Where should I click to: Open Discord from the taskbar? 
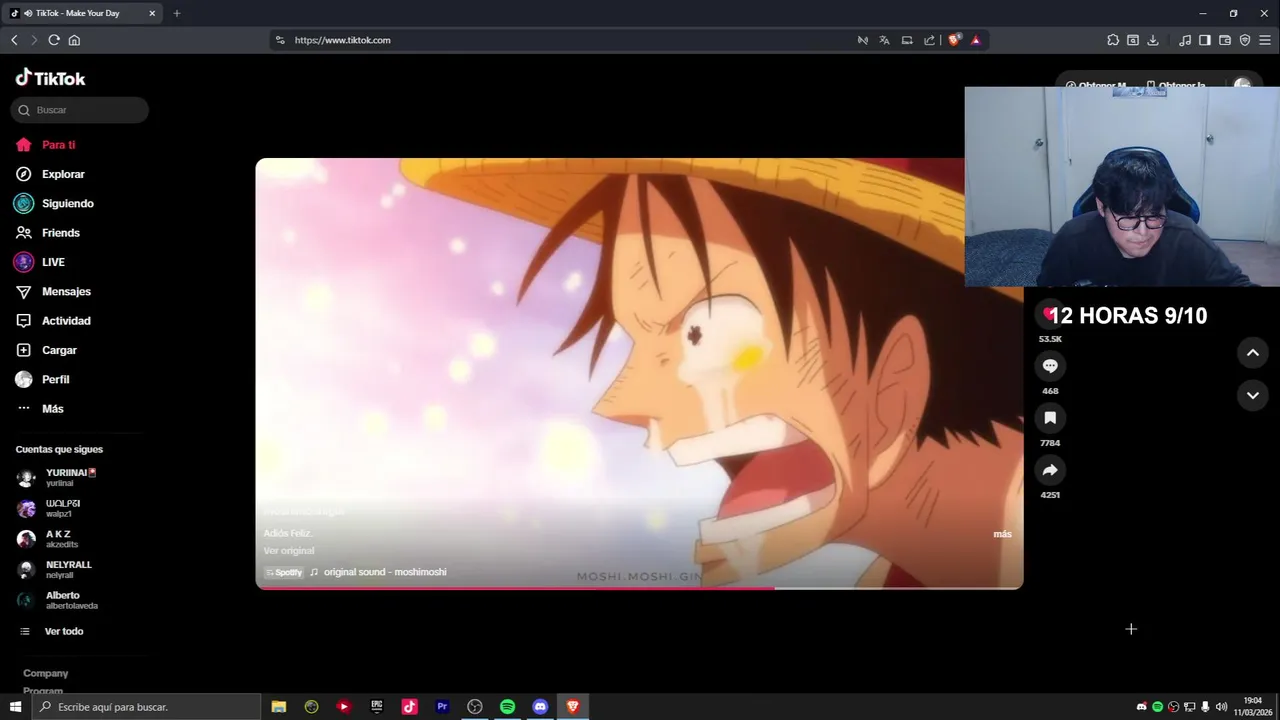point(540,707)
